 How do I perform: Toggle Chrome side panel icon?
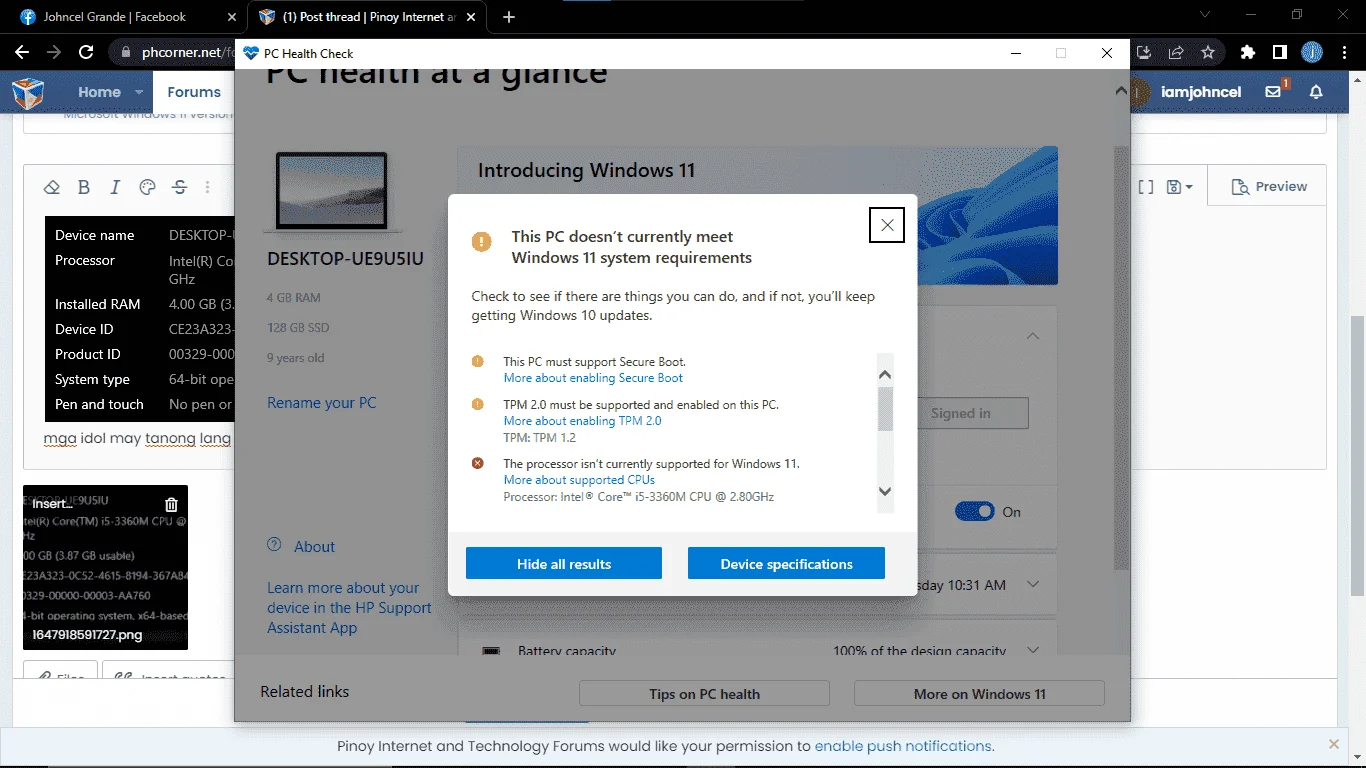click(1279, 52)
